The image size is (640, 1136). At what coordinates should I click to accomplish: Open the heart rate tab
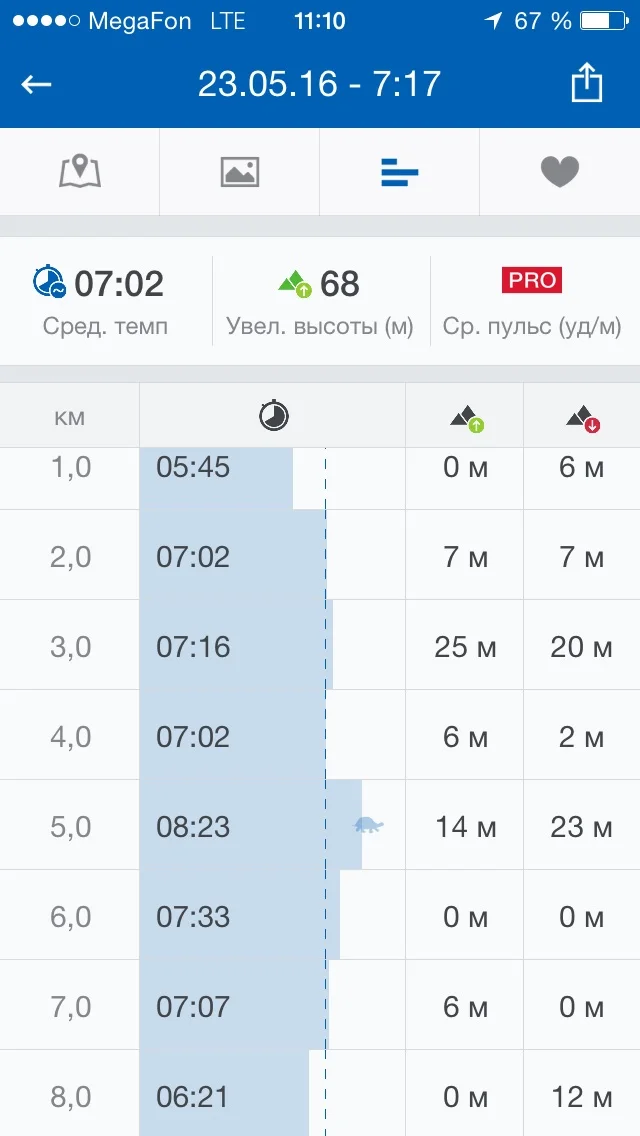coord(560,172)
